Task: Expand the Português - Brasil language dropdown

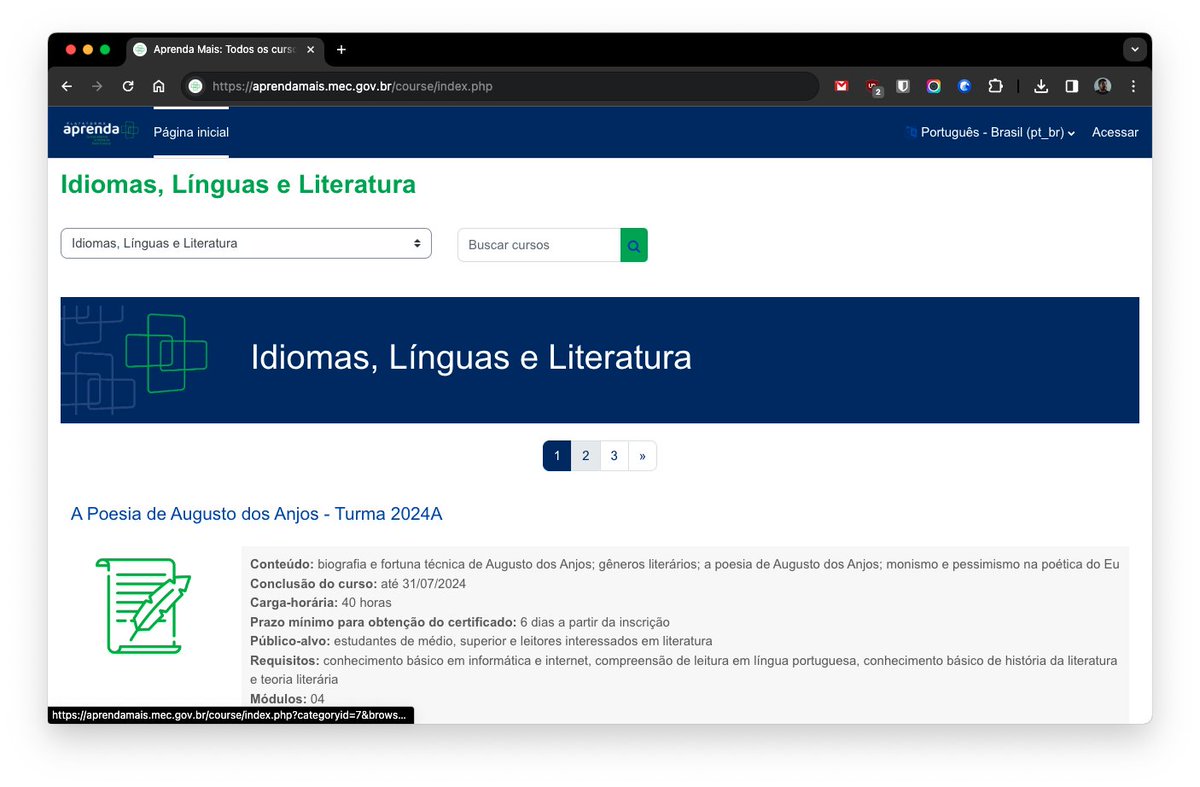Action: (990, 131)
